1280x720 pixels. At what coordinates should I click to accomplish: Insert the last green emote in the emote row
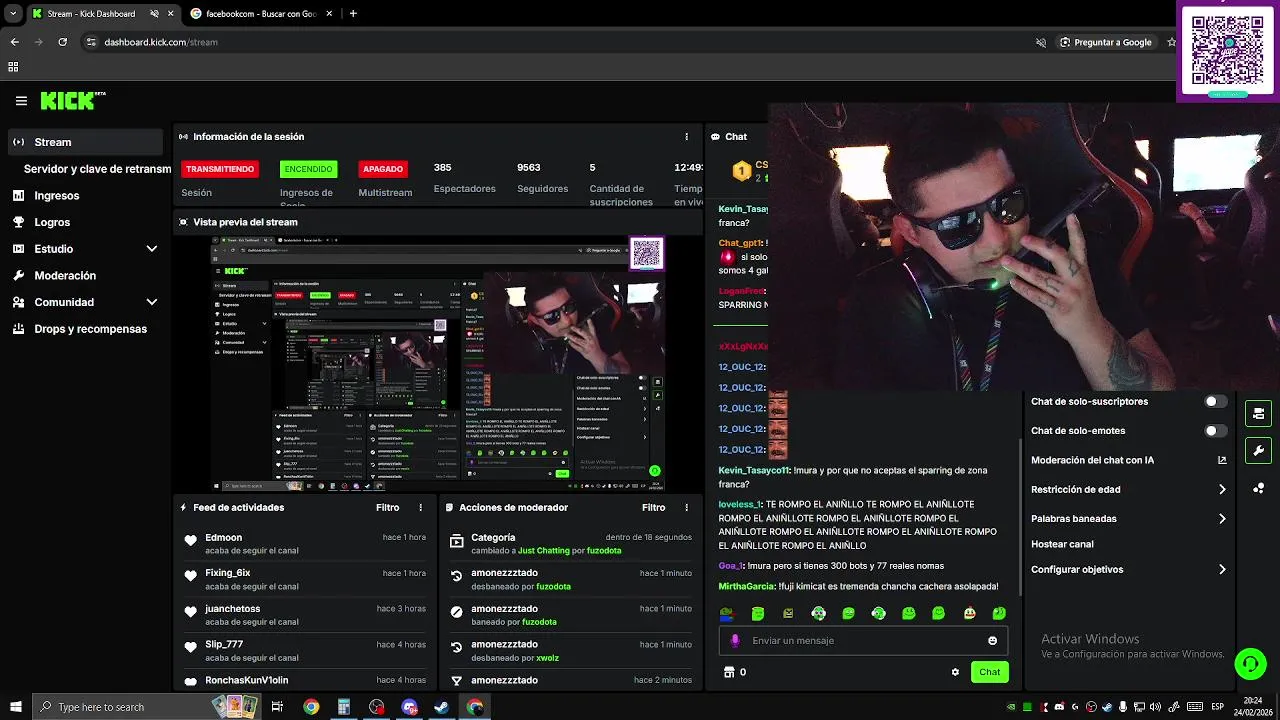point(999,613)
